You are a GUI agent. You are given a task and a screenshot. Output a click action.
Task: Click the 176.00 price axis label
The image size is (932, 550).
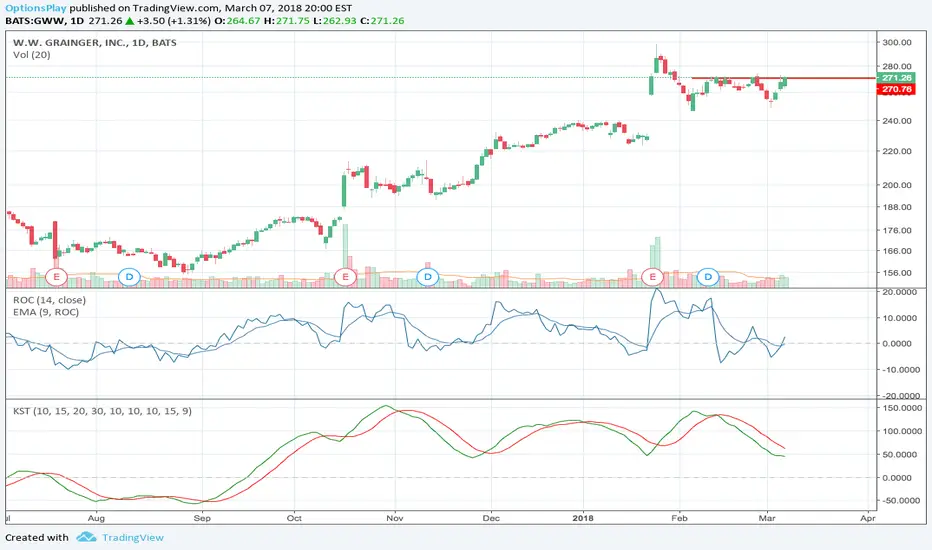897,230
